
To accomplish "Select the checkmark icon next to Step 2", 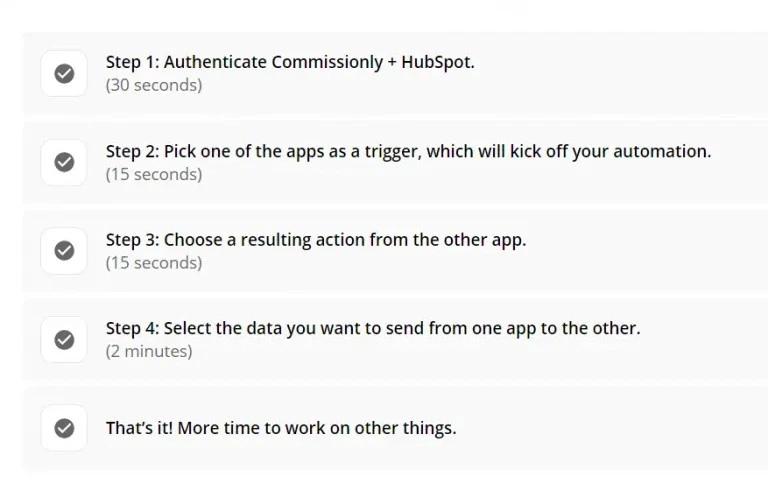I will (64, 162).
